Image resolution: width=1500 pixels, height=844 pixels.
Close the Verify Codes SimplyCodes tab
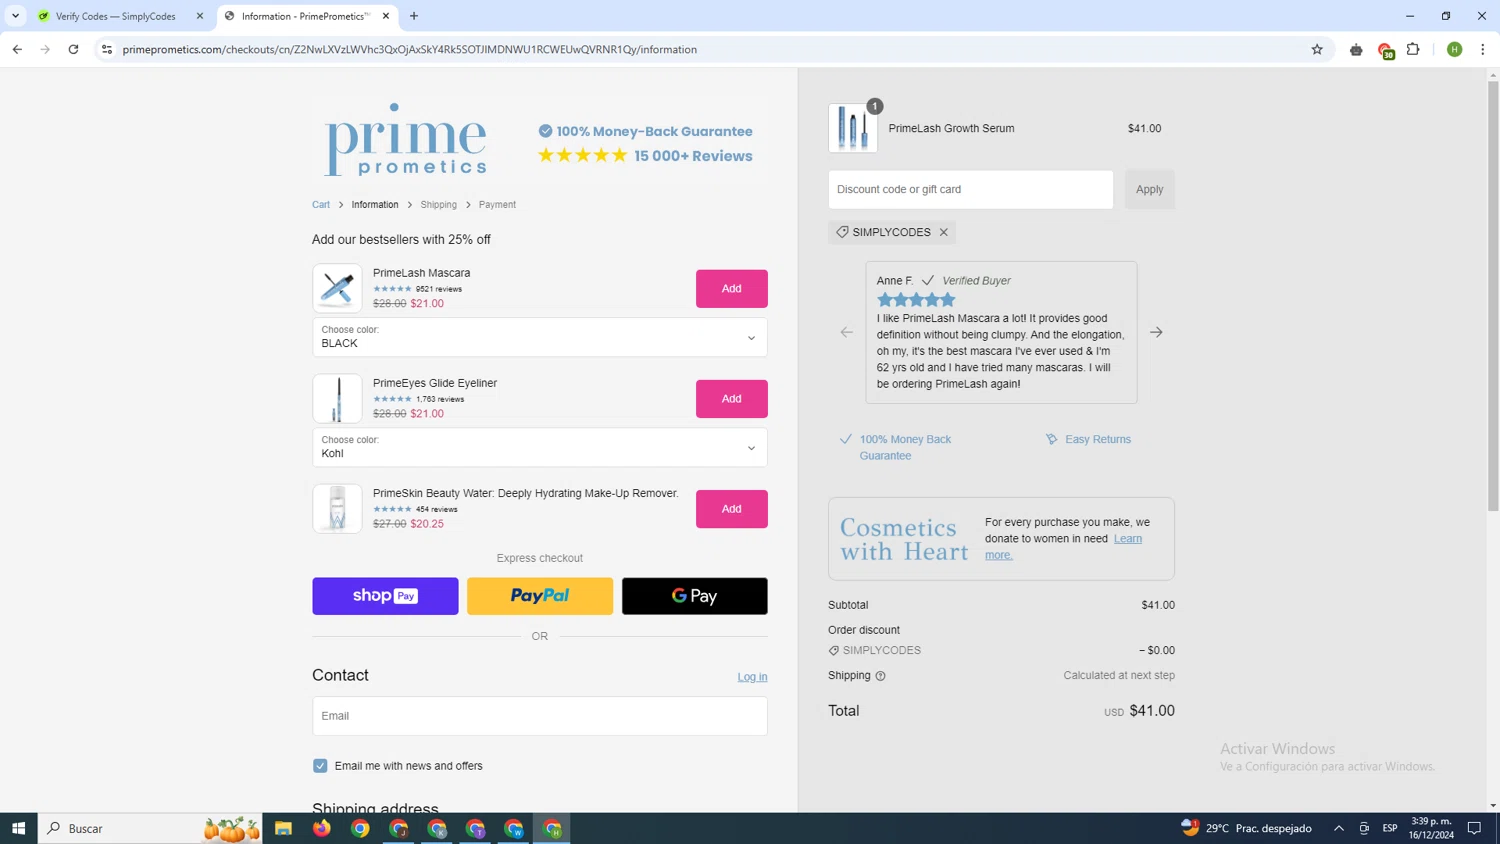click(x=200, y=16)
